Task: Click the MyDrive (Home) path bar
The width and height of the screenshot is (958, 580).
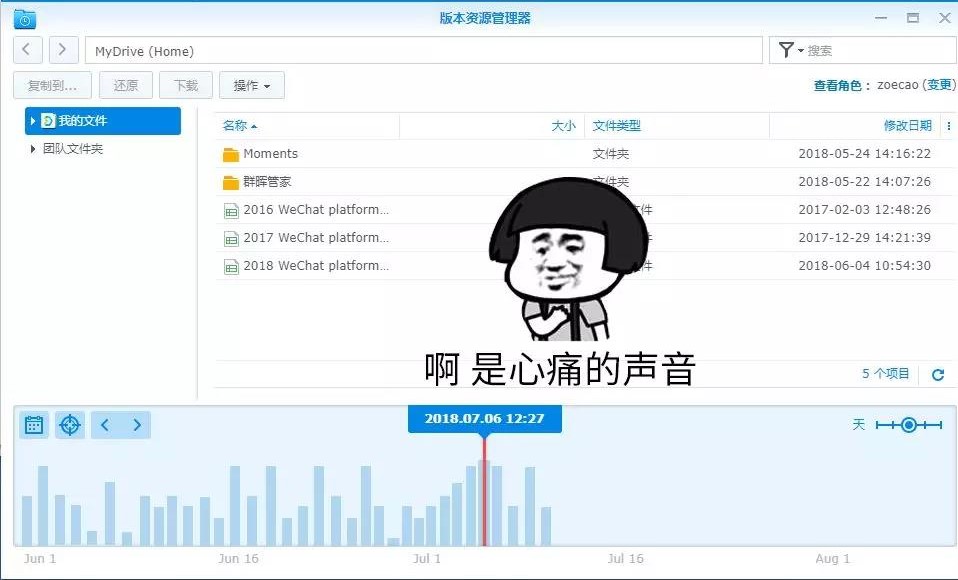Action: click(423, 51)
